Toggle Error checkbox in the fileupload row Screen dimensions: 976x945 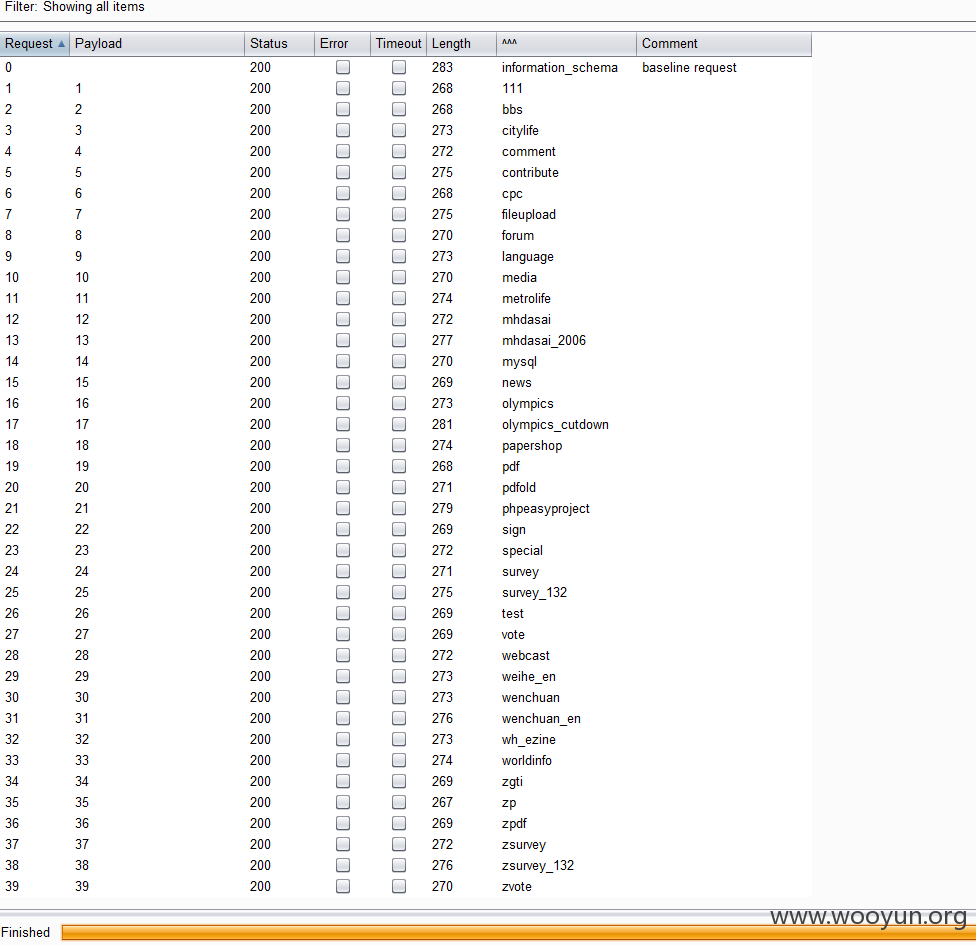(x=343, y=214)
